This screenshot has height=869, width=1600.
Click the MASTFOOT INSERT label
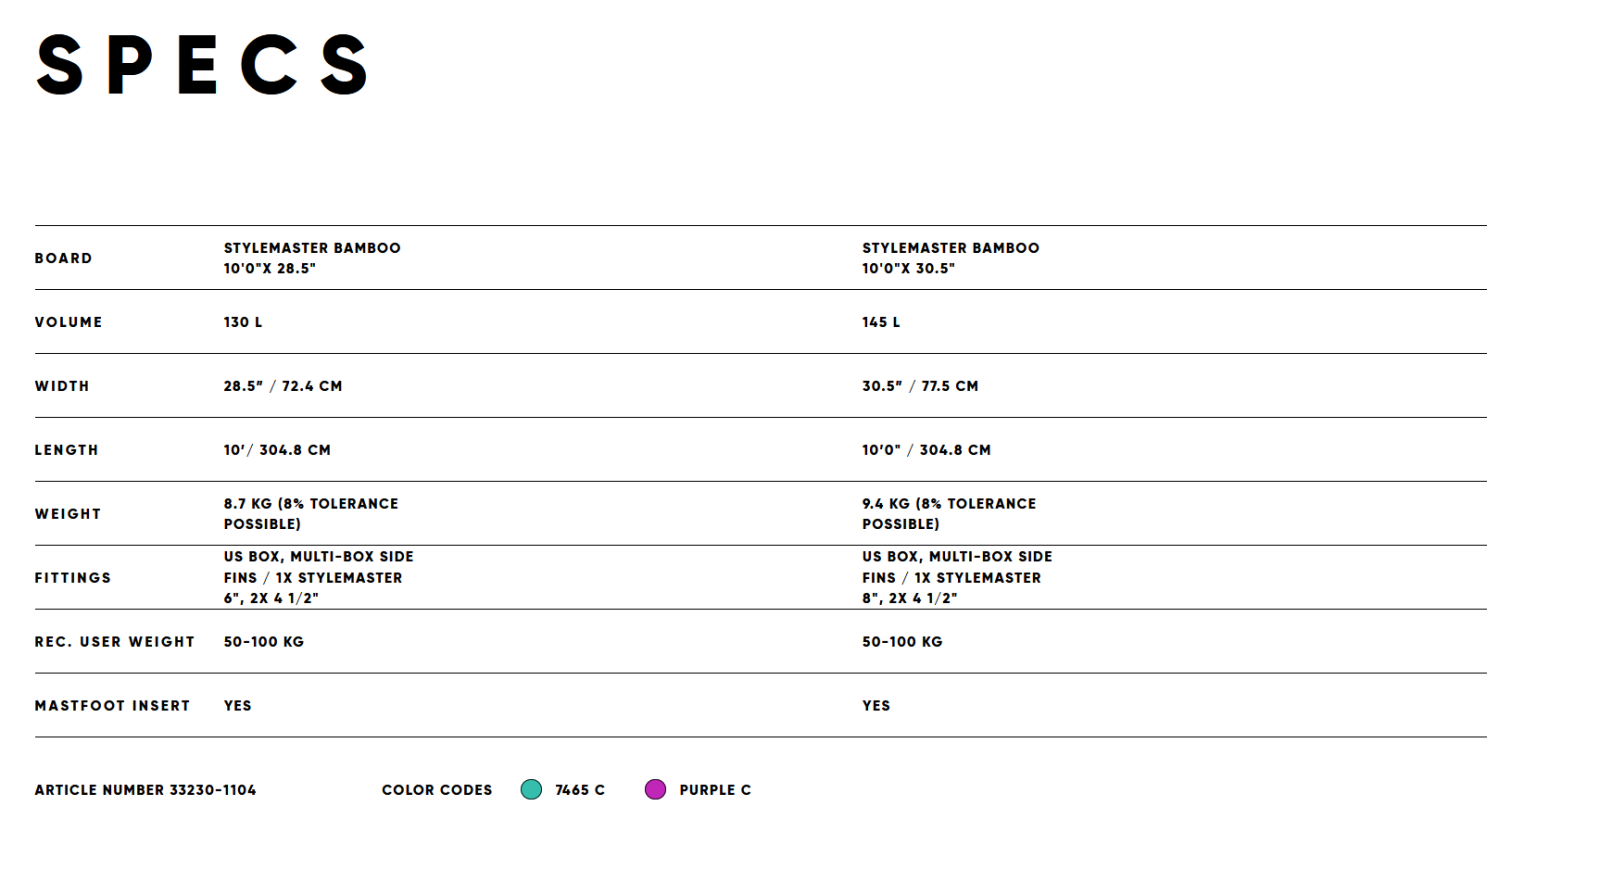coord(112,706)
